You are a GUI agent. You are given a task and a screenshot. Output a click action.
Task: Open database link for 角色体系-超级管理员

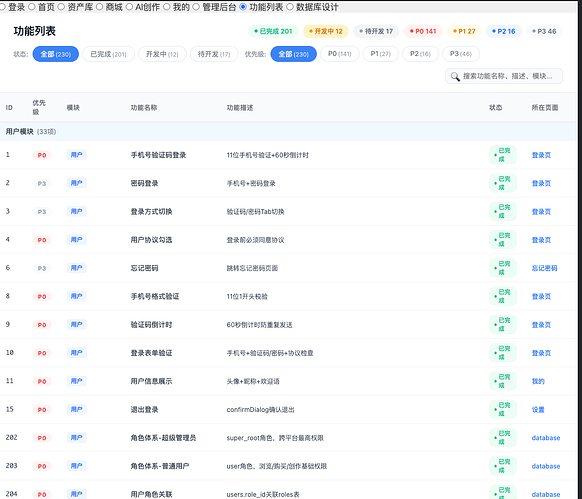[x=546, y=438]
